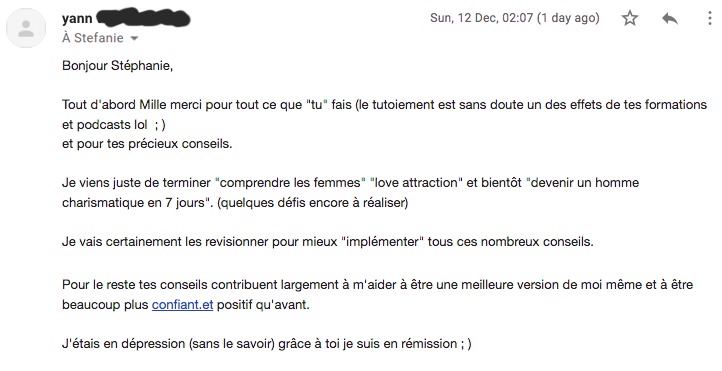The height and width of the screenshot is (371, 722).
Task: Click the "(1 day ago)" text
Action: click(x=568, y=18)
